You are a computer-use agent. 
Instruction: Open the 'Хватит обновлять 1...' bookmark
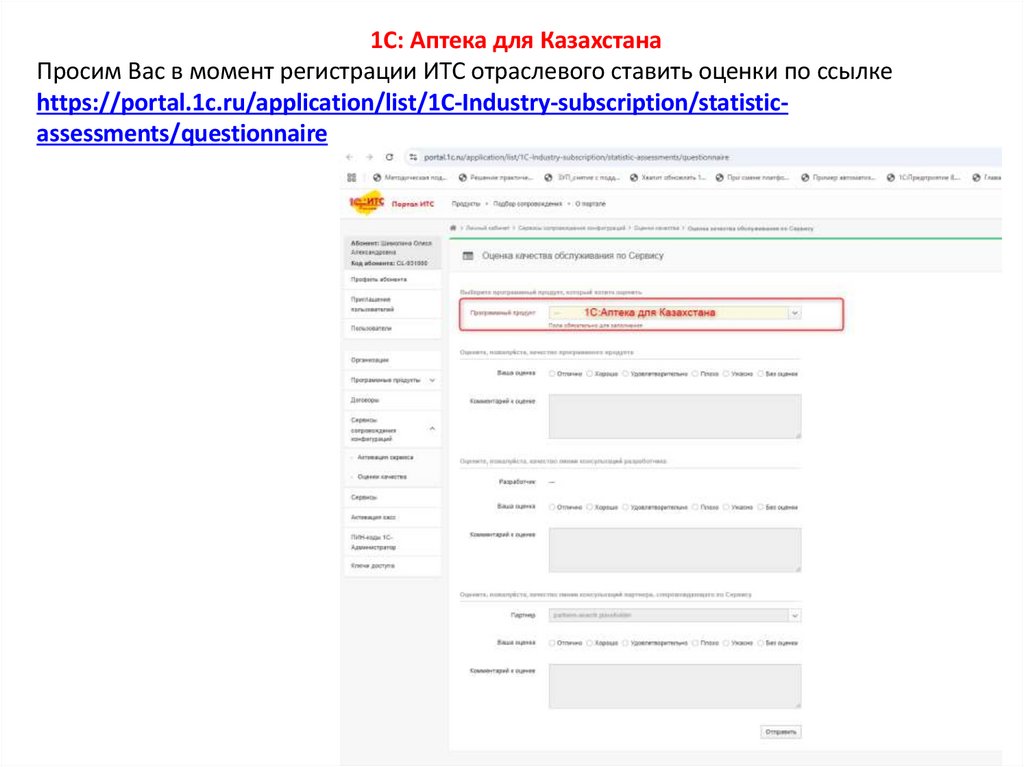pos(667,178)
